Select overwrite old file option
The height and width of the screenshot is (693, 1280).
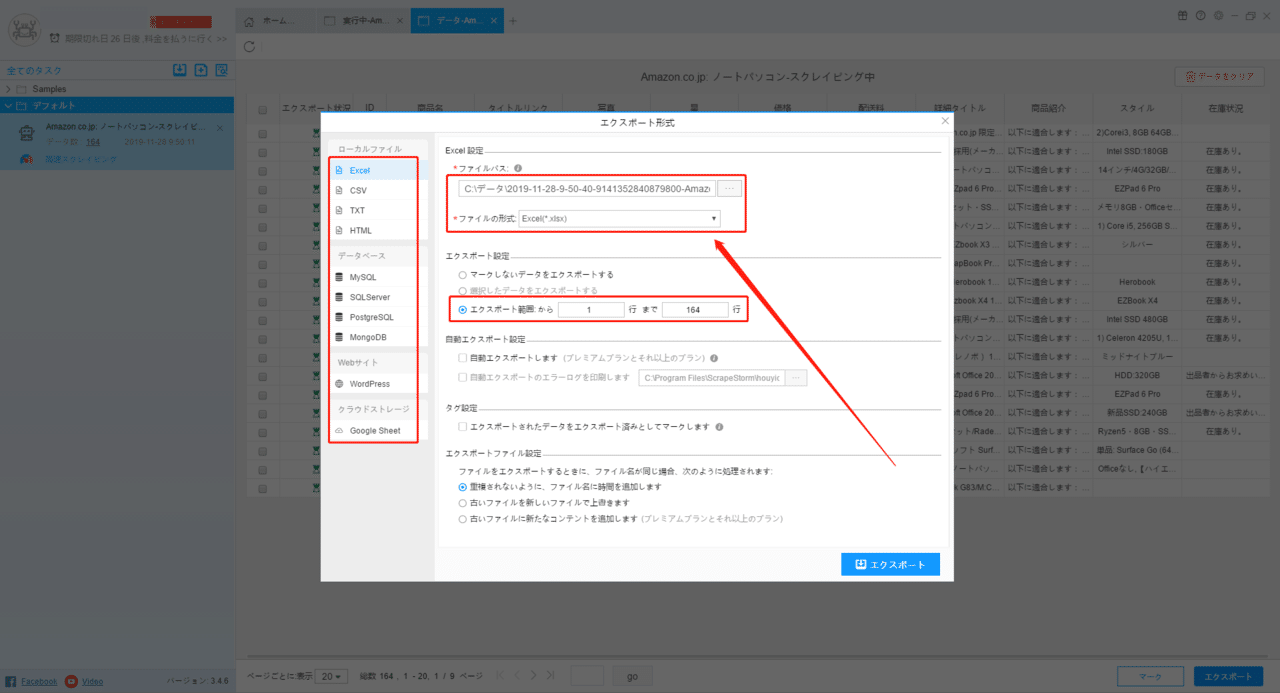(462, 503)
